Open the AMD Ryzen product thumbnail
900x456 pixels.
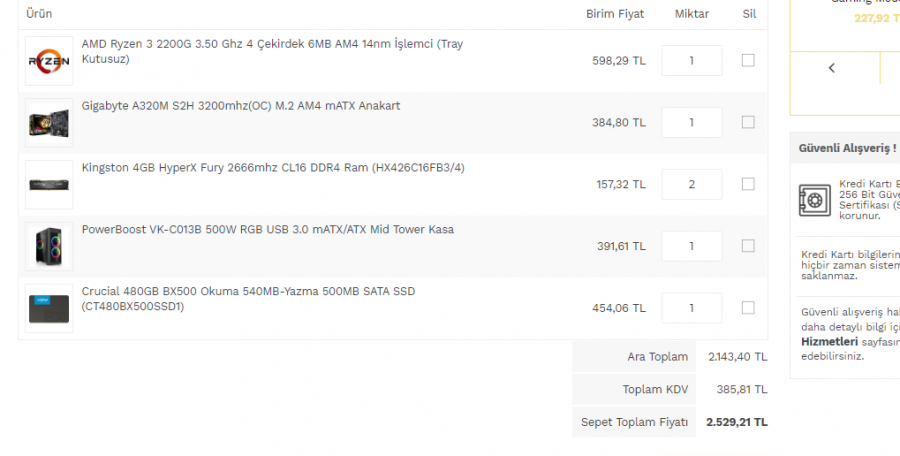click(49, 61)
